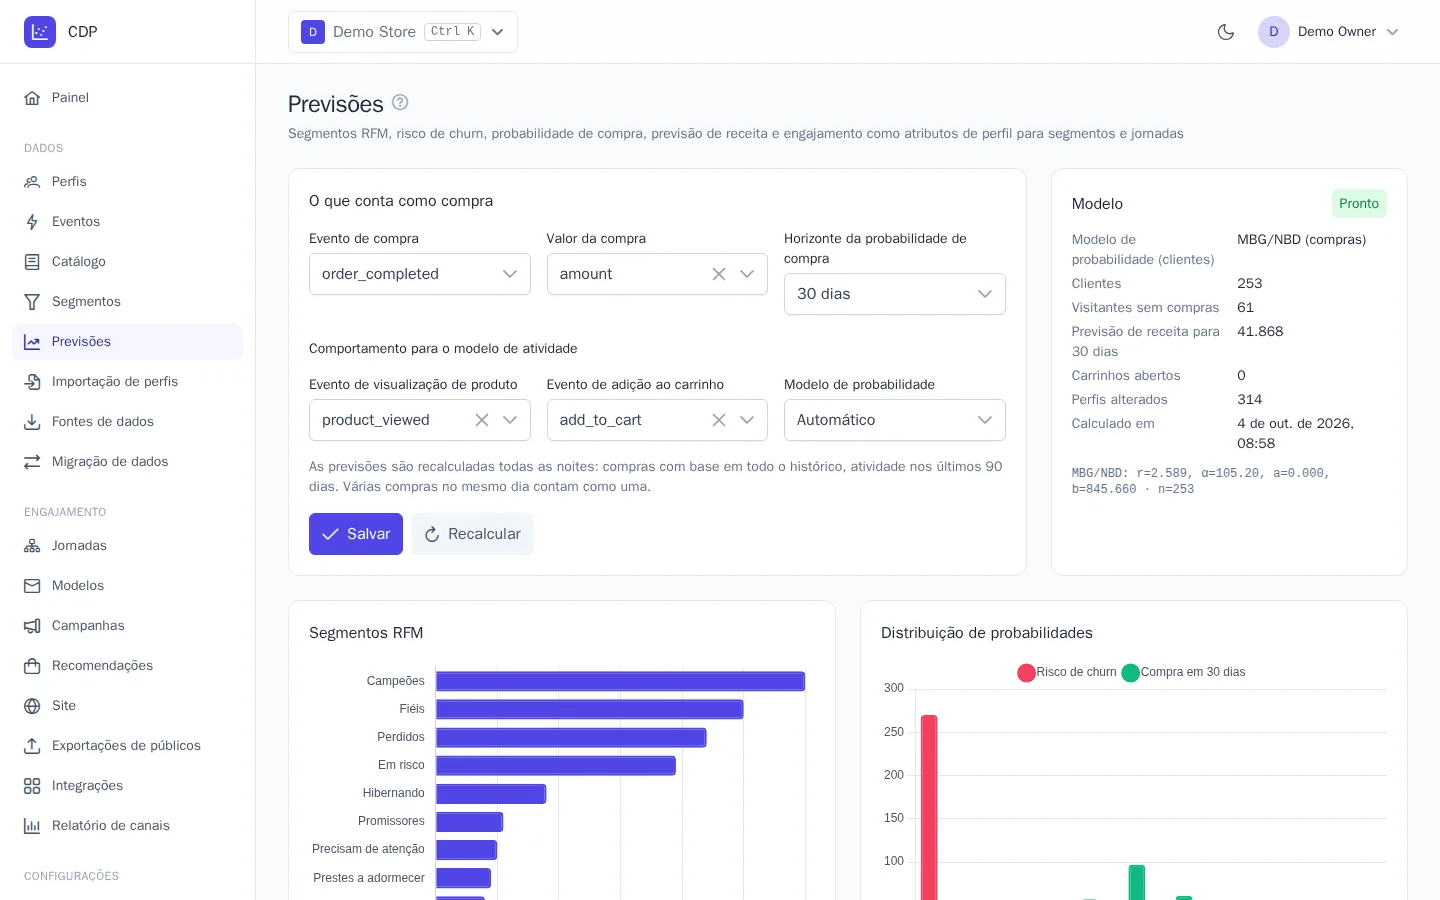Click the Demo Owner avatar

coord(1274,32)
